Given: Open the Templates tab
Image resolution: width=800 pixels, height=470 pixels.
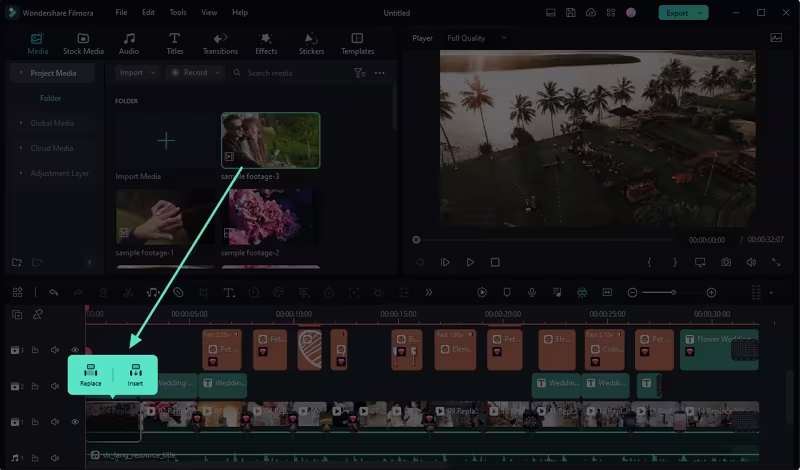Looking at the screenshot, I should point(357,44).
